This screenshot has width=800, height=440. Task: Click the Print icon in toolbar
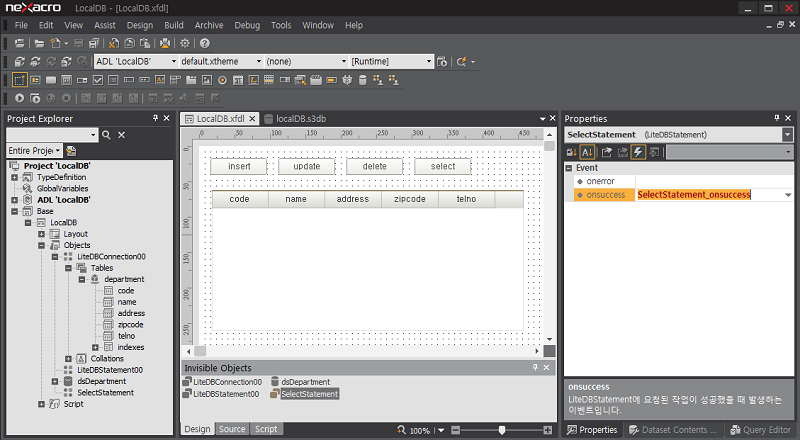165,43
